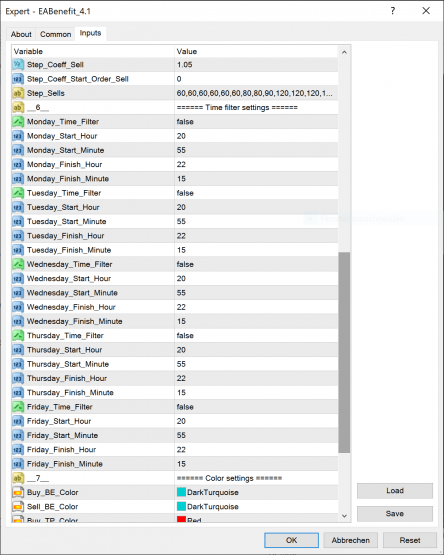
Task: Click the Tuesday_Start_Hour integer icon
Action: pos(18,207)
